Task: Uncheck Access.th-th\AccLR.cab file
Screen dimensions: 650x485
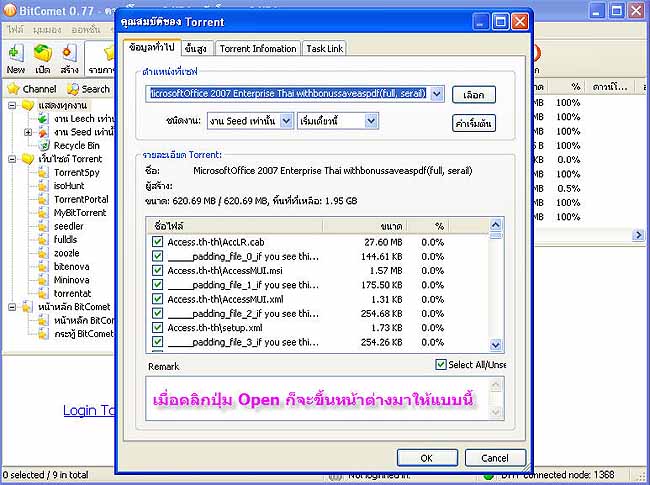Action: click(x=158, y=242)
